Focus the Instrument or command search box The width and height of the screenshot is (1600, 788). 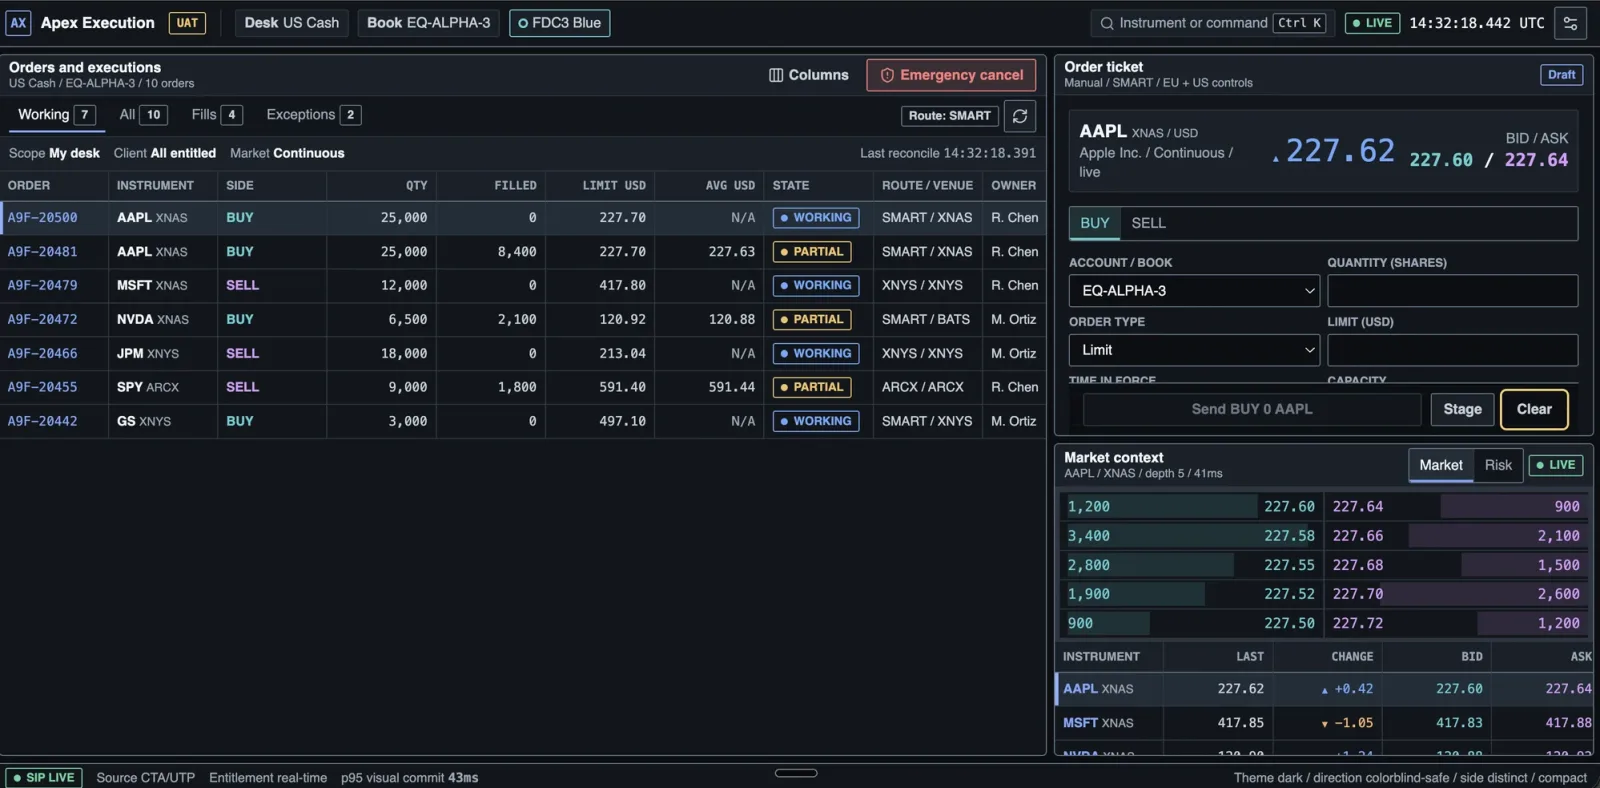coord(1213,23)
